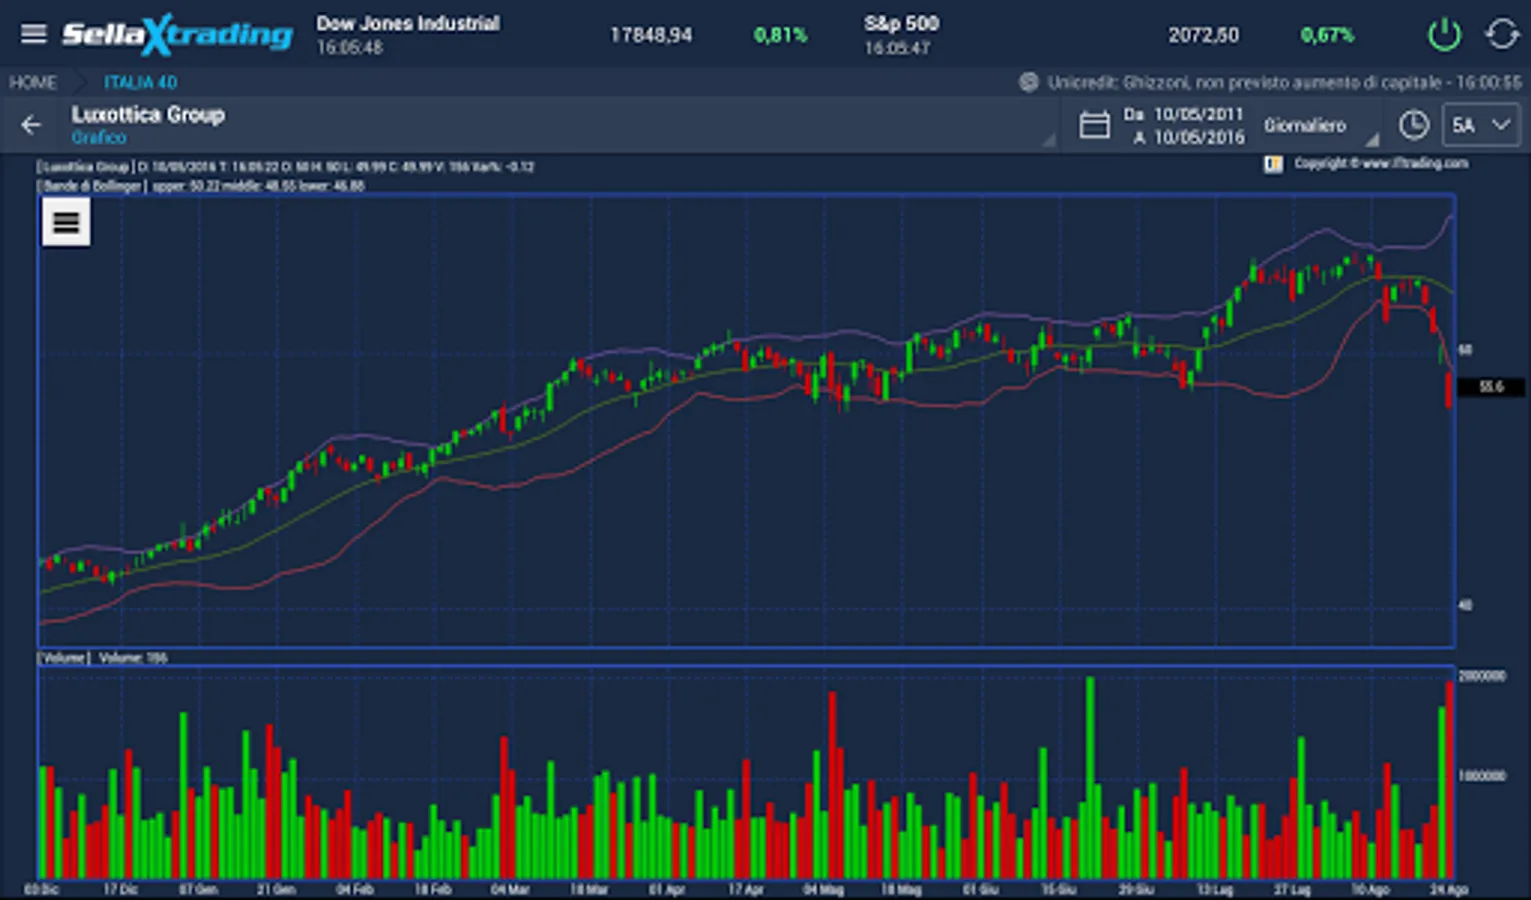
Task: Click the S&p 500 index name
Action: pos(901,23)
